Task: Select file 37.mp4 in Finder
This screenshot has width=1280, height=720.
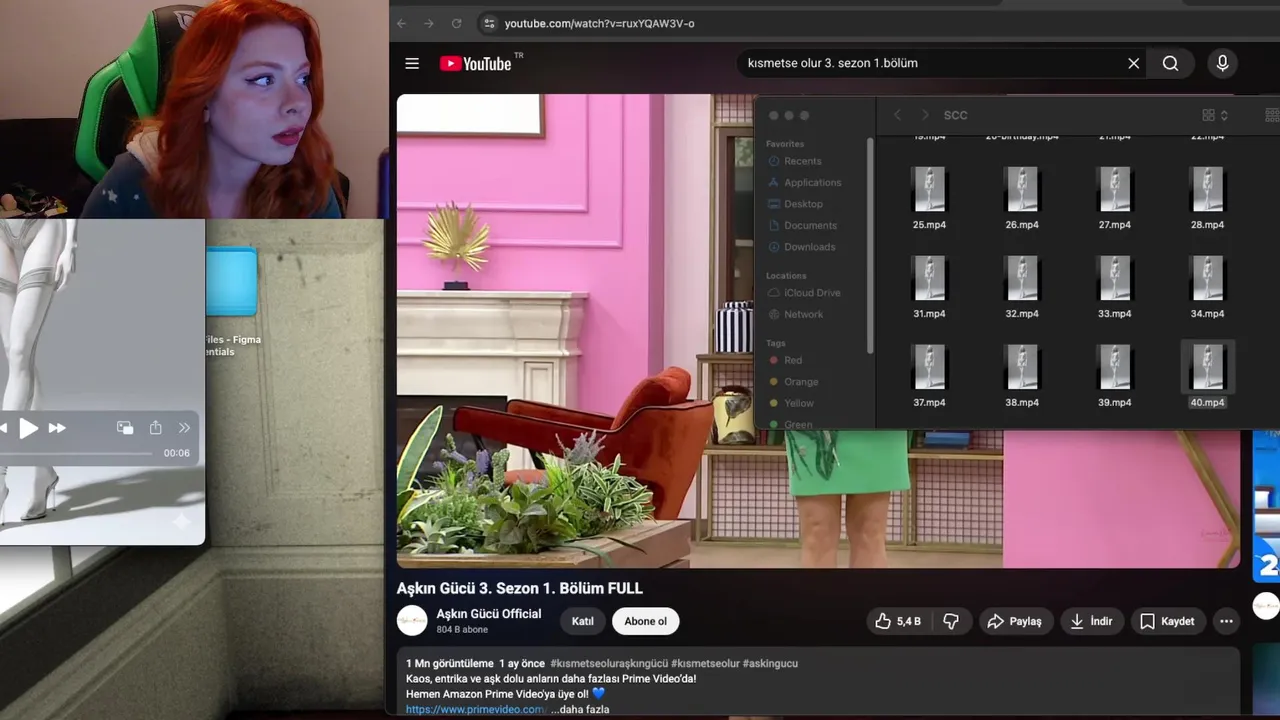Action: click(929, 376)
